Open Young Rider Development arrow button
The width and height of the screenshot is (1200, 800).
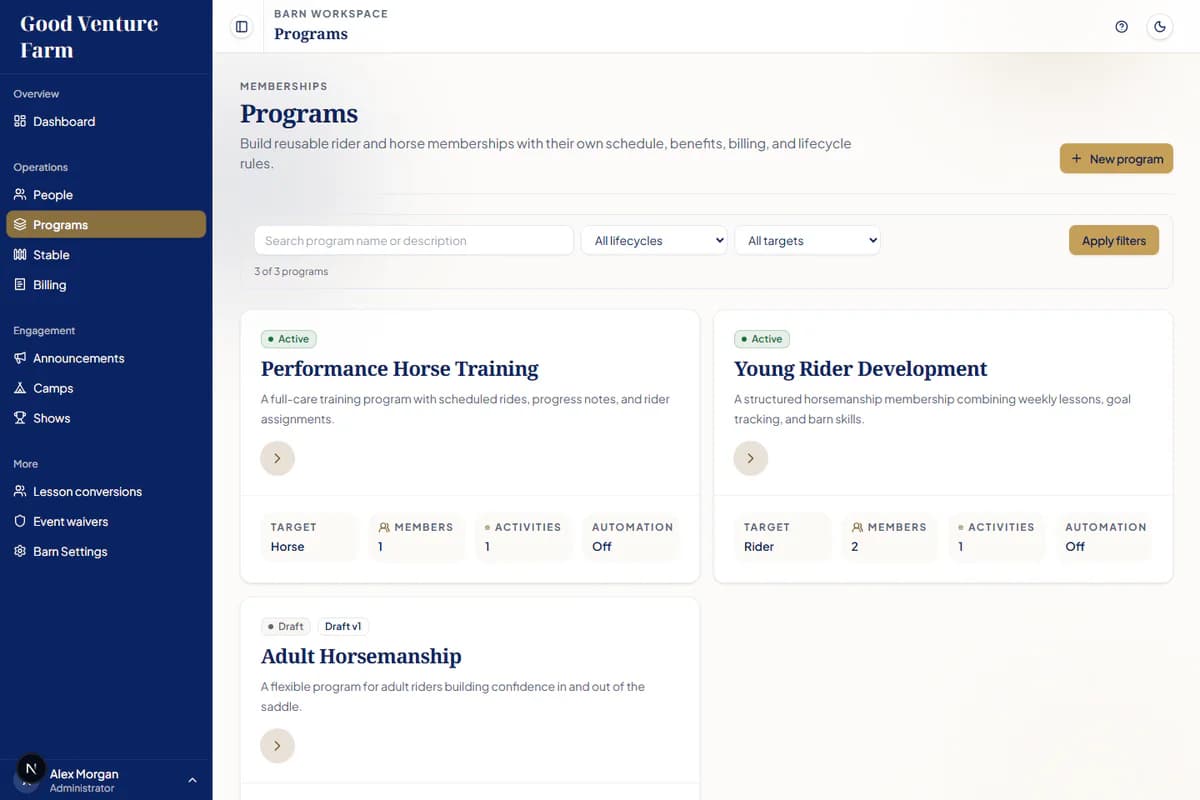tap(751, 458)
